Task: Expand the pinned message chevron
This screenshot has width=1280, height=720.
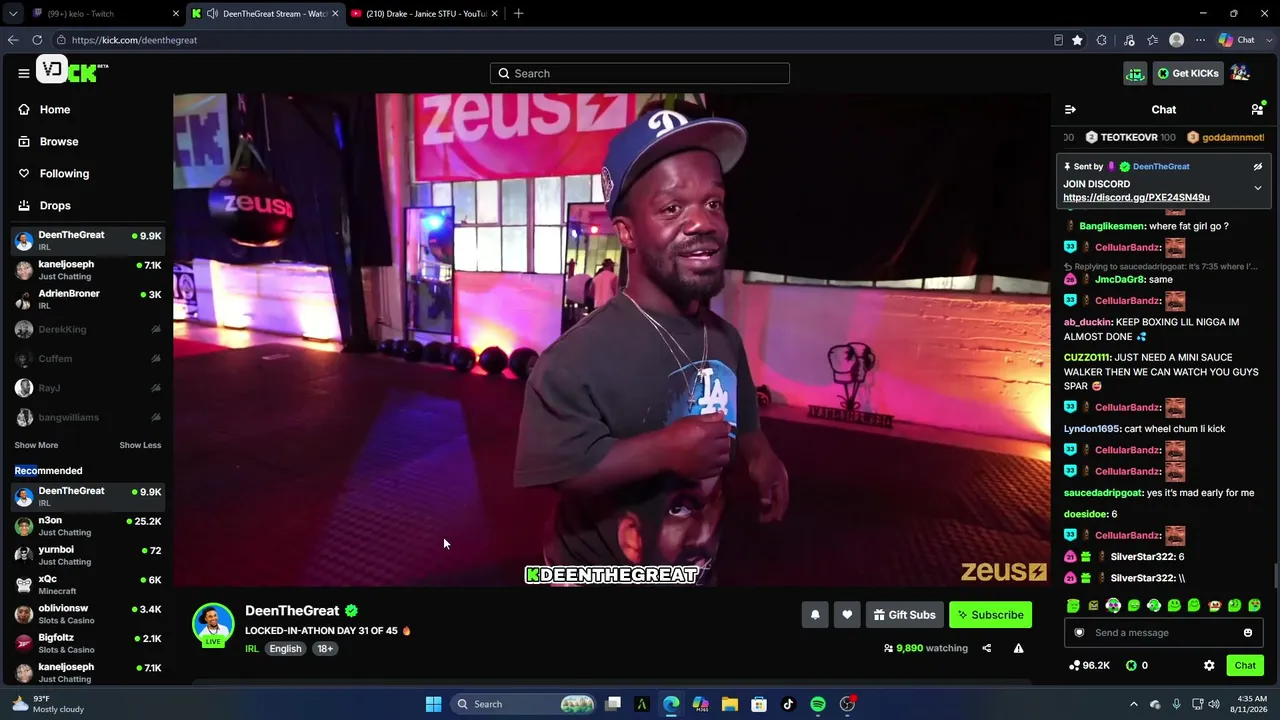Action: (1258, 188)
